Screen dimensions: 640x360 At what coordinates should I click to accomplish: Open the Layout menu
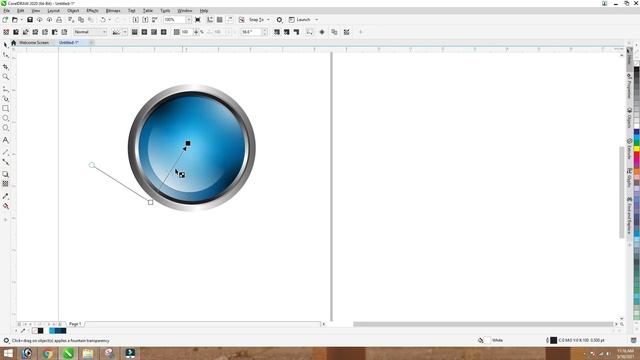pos(53,11)
